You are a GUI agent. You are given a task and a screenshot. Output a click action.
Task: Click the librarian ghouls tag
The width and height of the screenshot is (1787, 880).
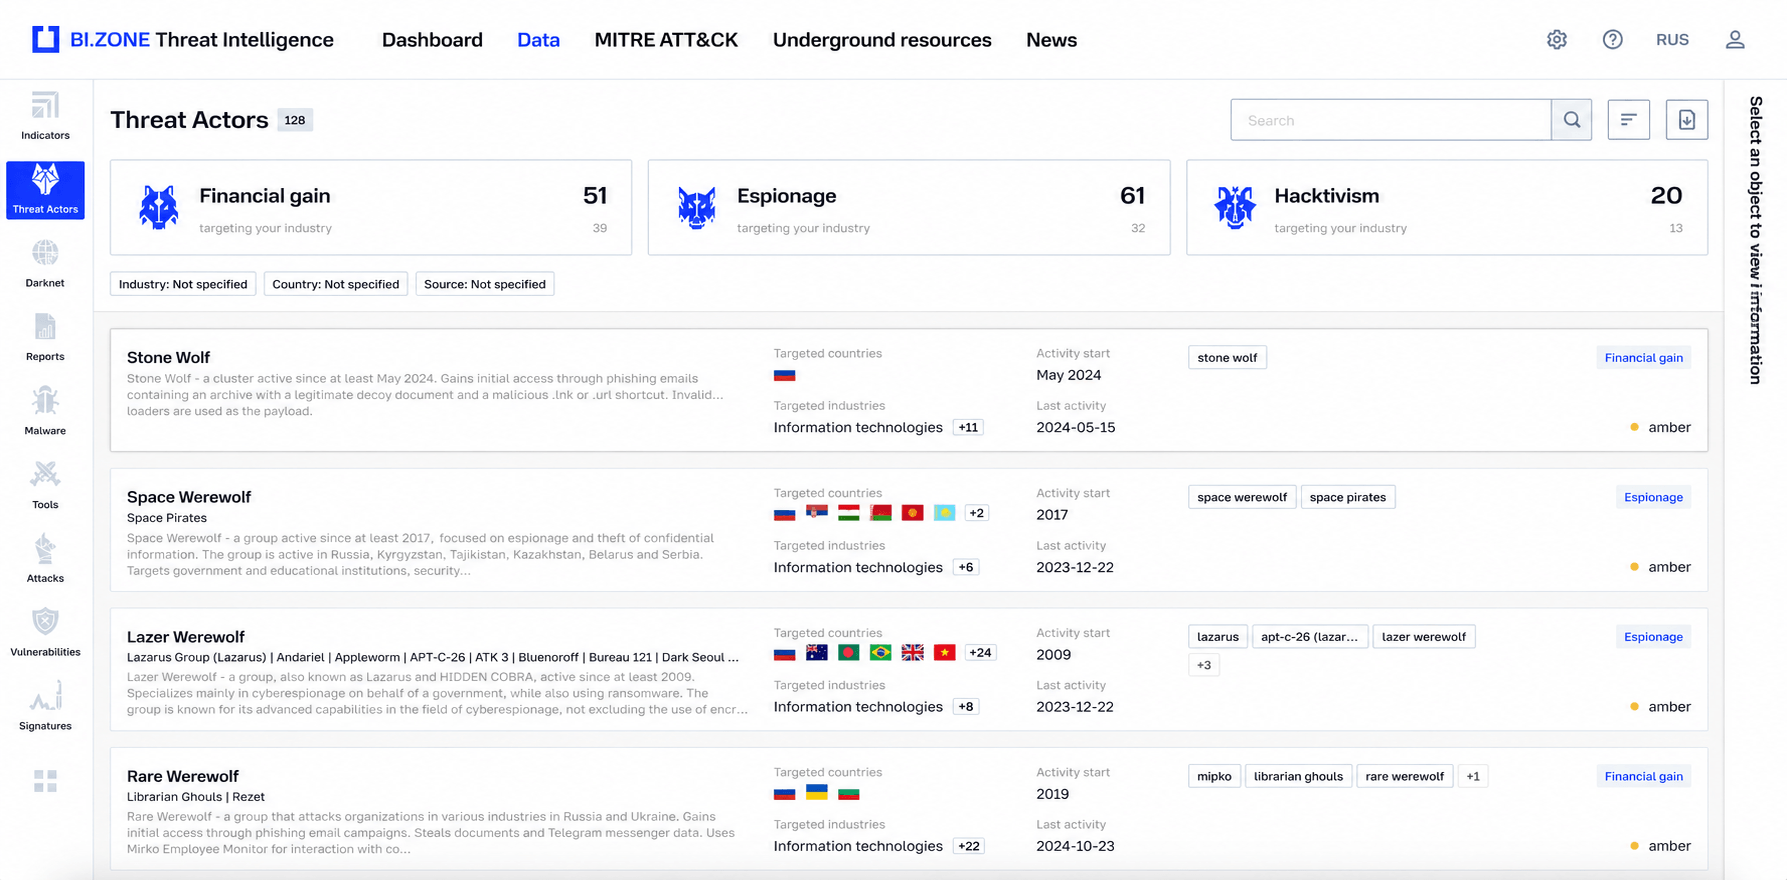[x=1298, y=776]
